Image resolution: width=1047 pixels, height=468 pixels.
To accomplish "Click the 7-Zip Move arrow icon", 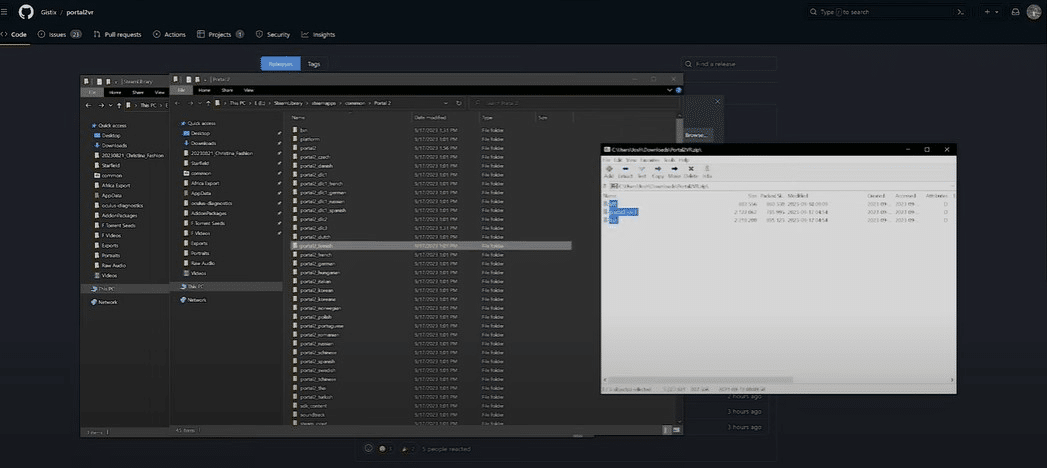I will click(674, 170).
